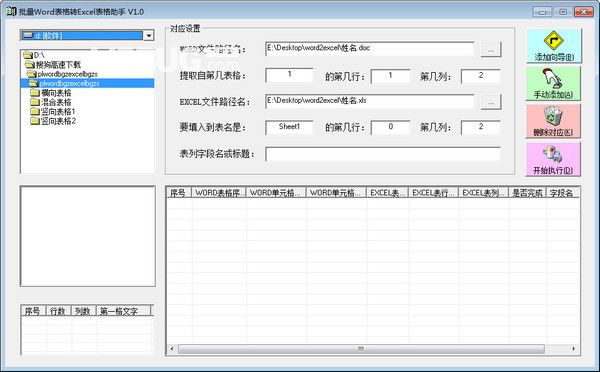This screenshot has height=372, width=600.
Task: Click the 是否完成 column header
Action: click(x=527, y=193)
